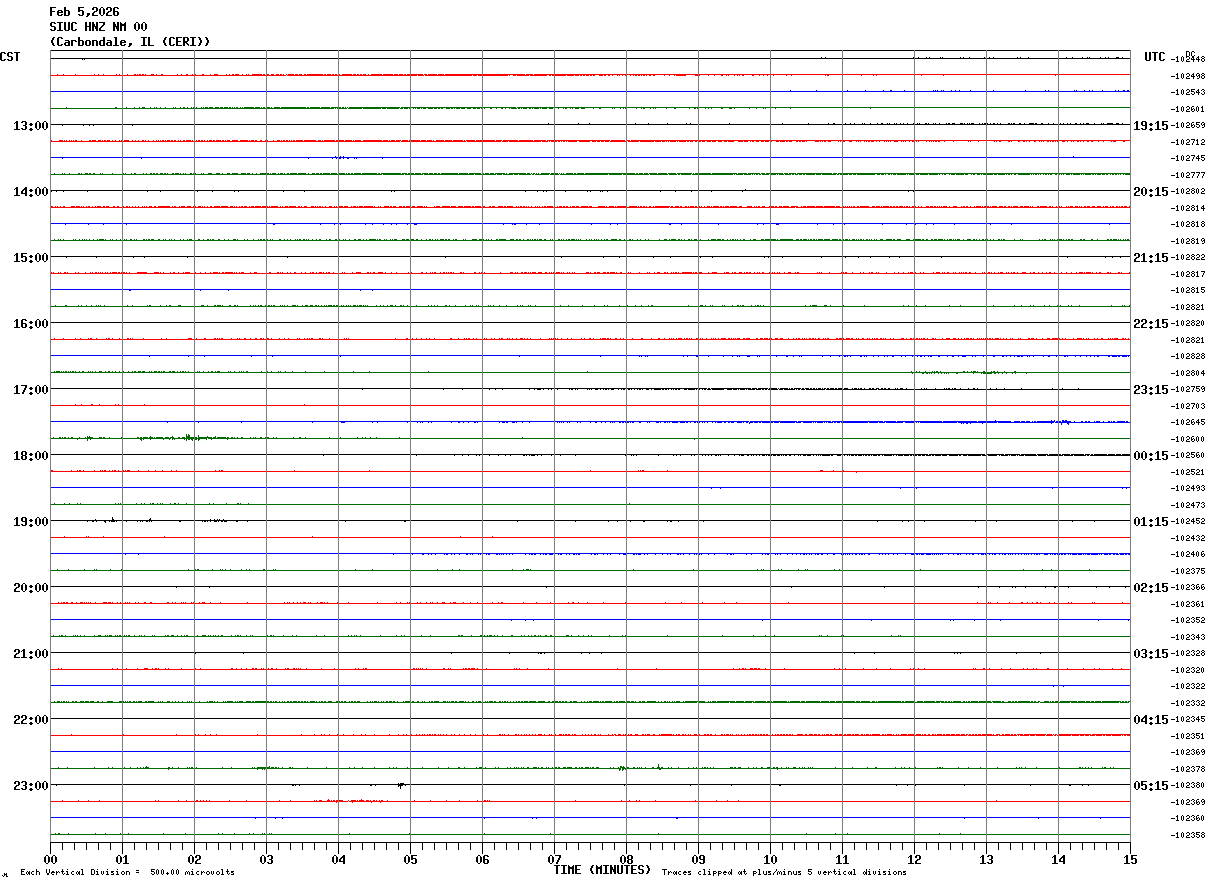Click the 20:00 CST hour label

(31, 587)
